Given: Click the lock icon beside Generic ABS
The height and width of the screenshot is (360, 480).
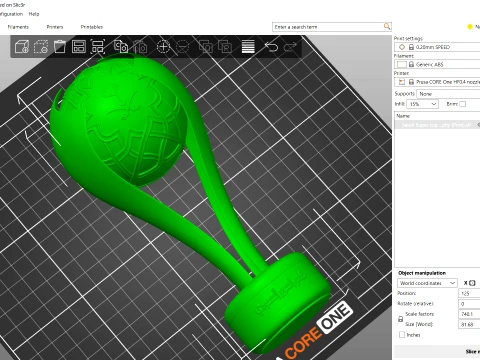Looking at the screenshot, I should pyautogui.click(x=411, y=64).
